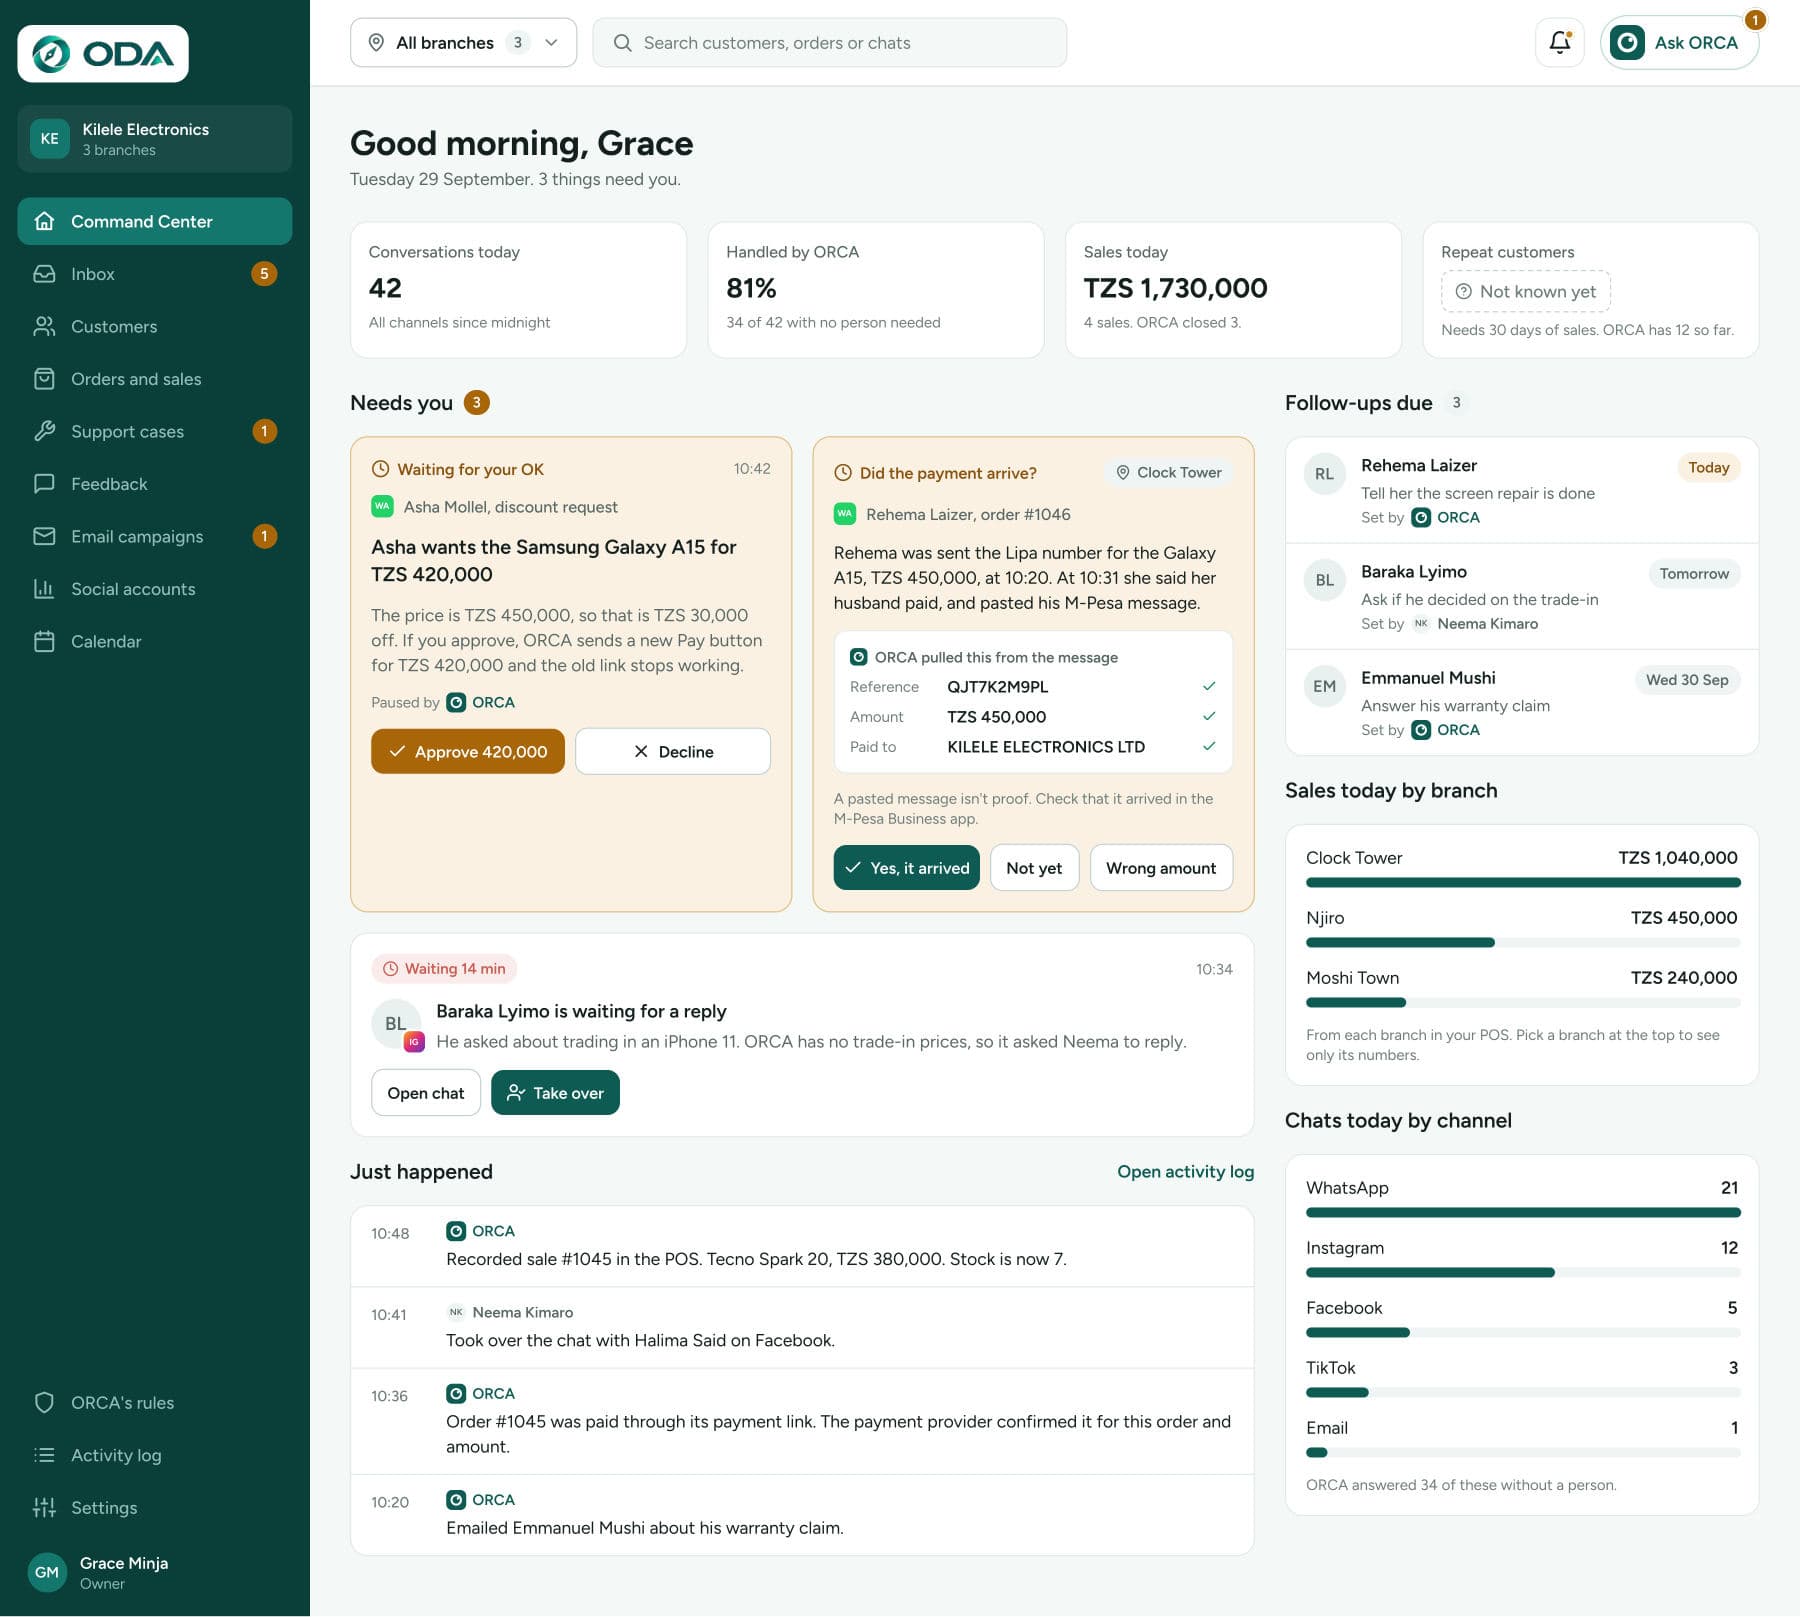1800x1617 pixels.
Task: Click the Wrong amount button
Action: (x=1161, y=868)
